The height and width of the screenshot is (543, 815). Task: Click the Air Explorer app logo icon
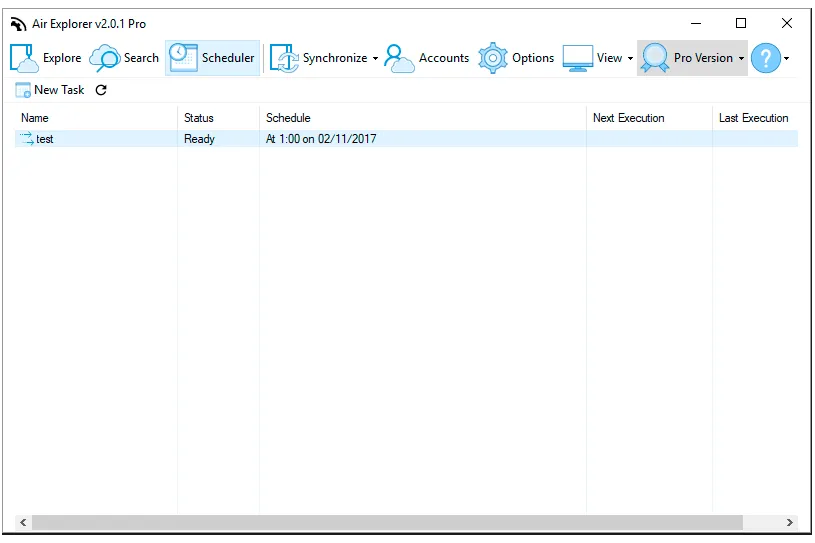[x=18, y=24]
